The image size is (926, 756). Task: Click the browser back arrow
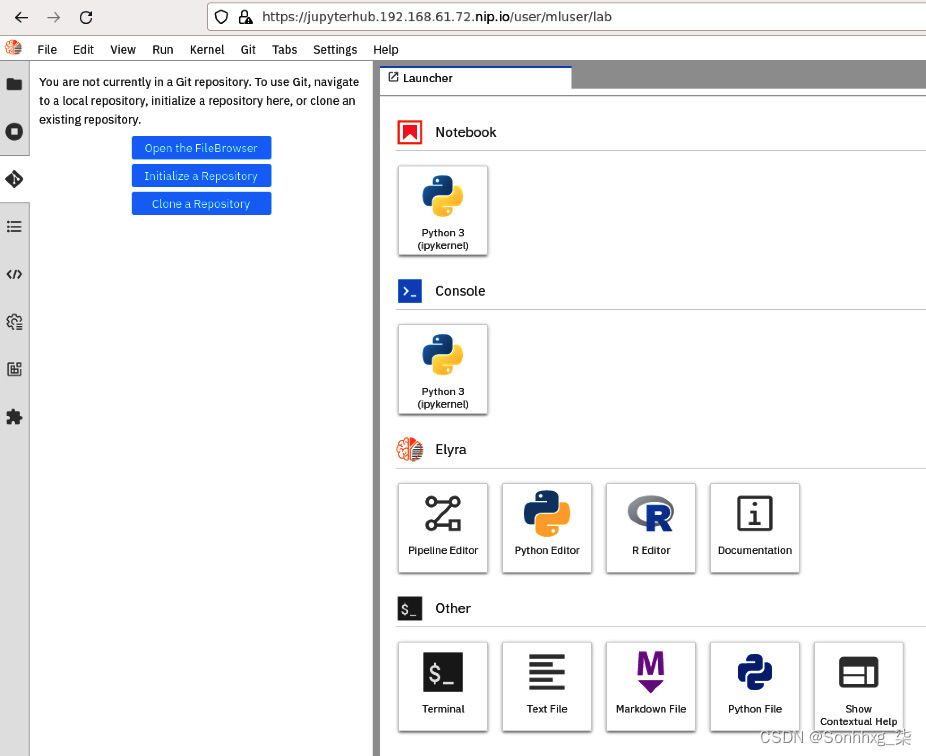[21, 17]
